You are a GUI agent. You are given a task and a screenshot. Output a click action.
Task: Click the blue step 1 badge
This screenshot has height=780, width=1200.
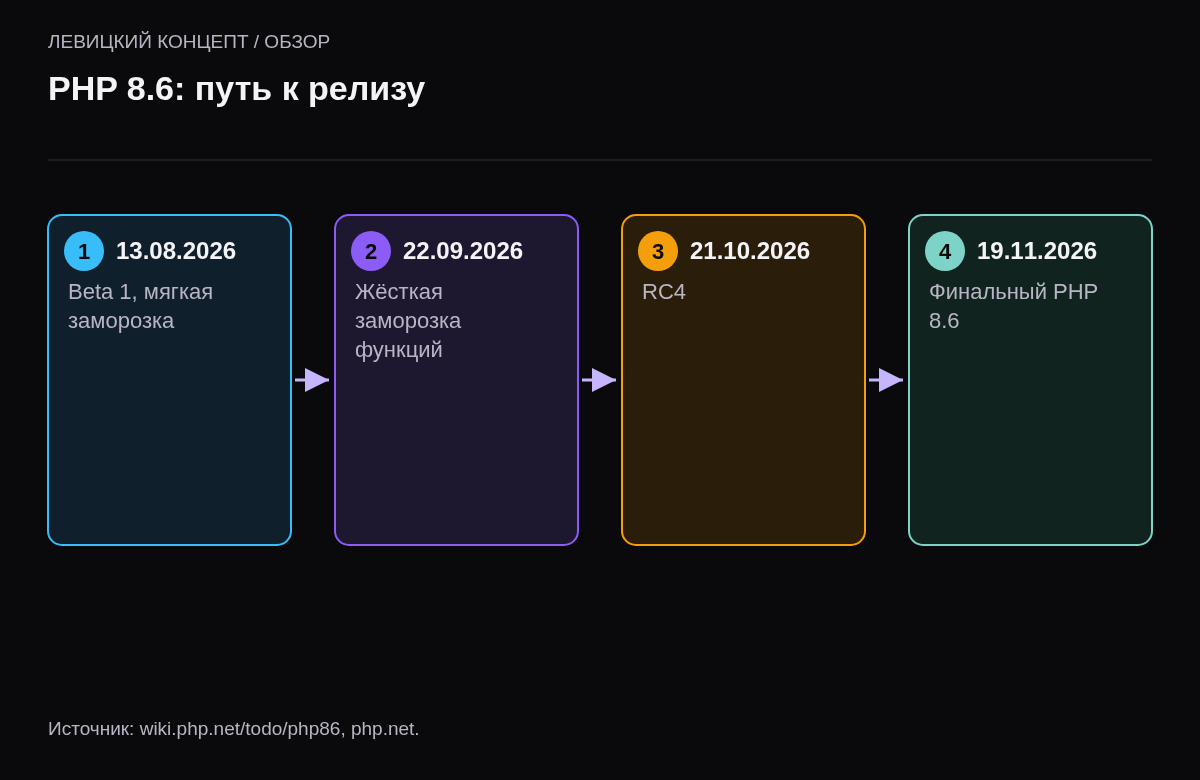click(x=84, y=251)
